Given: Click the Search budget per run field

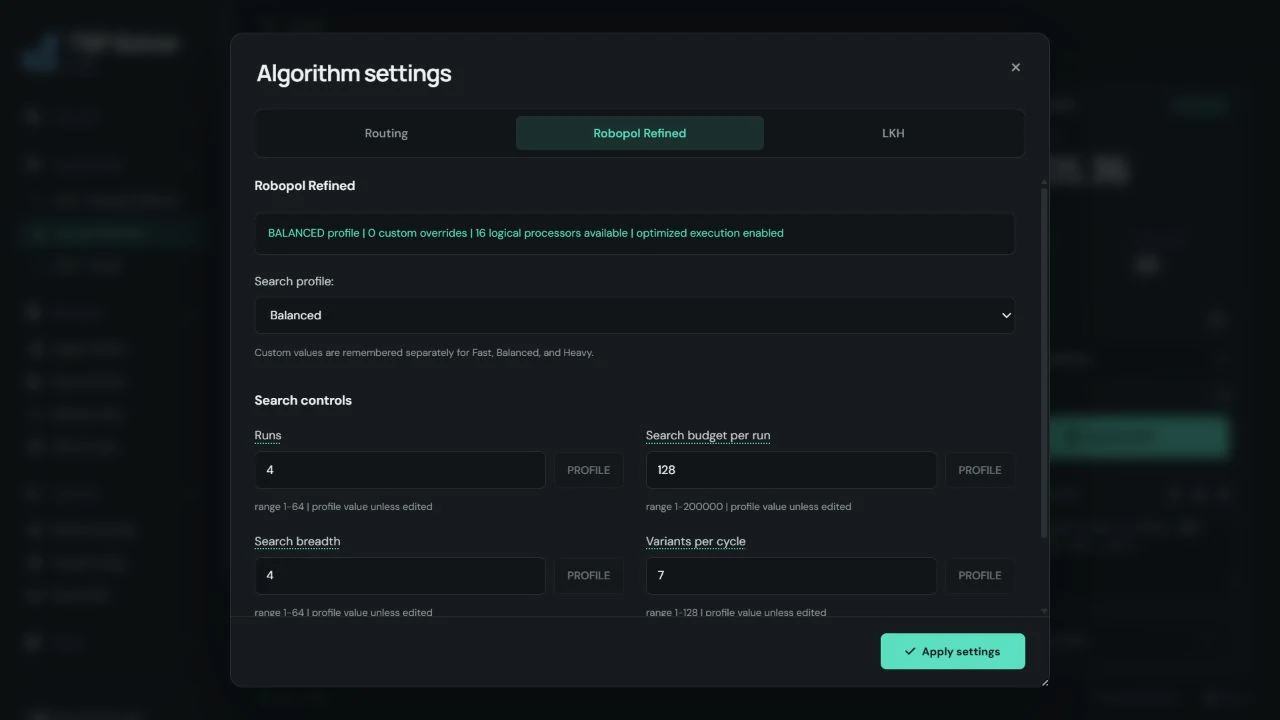Looking at the screenshot, I should click(791, 470).
